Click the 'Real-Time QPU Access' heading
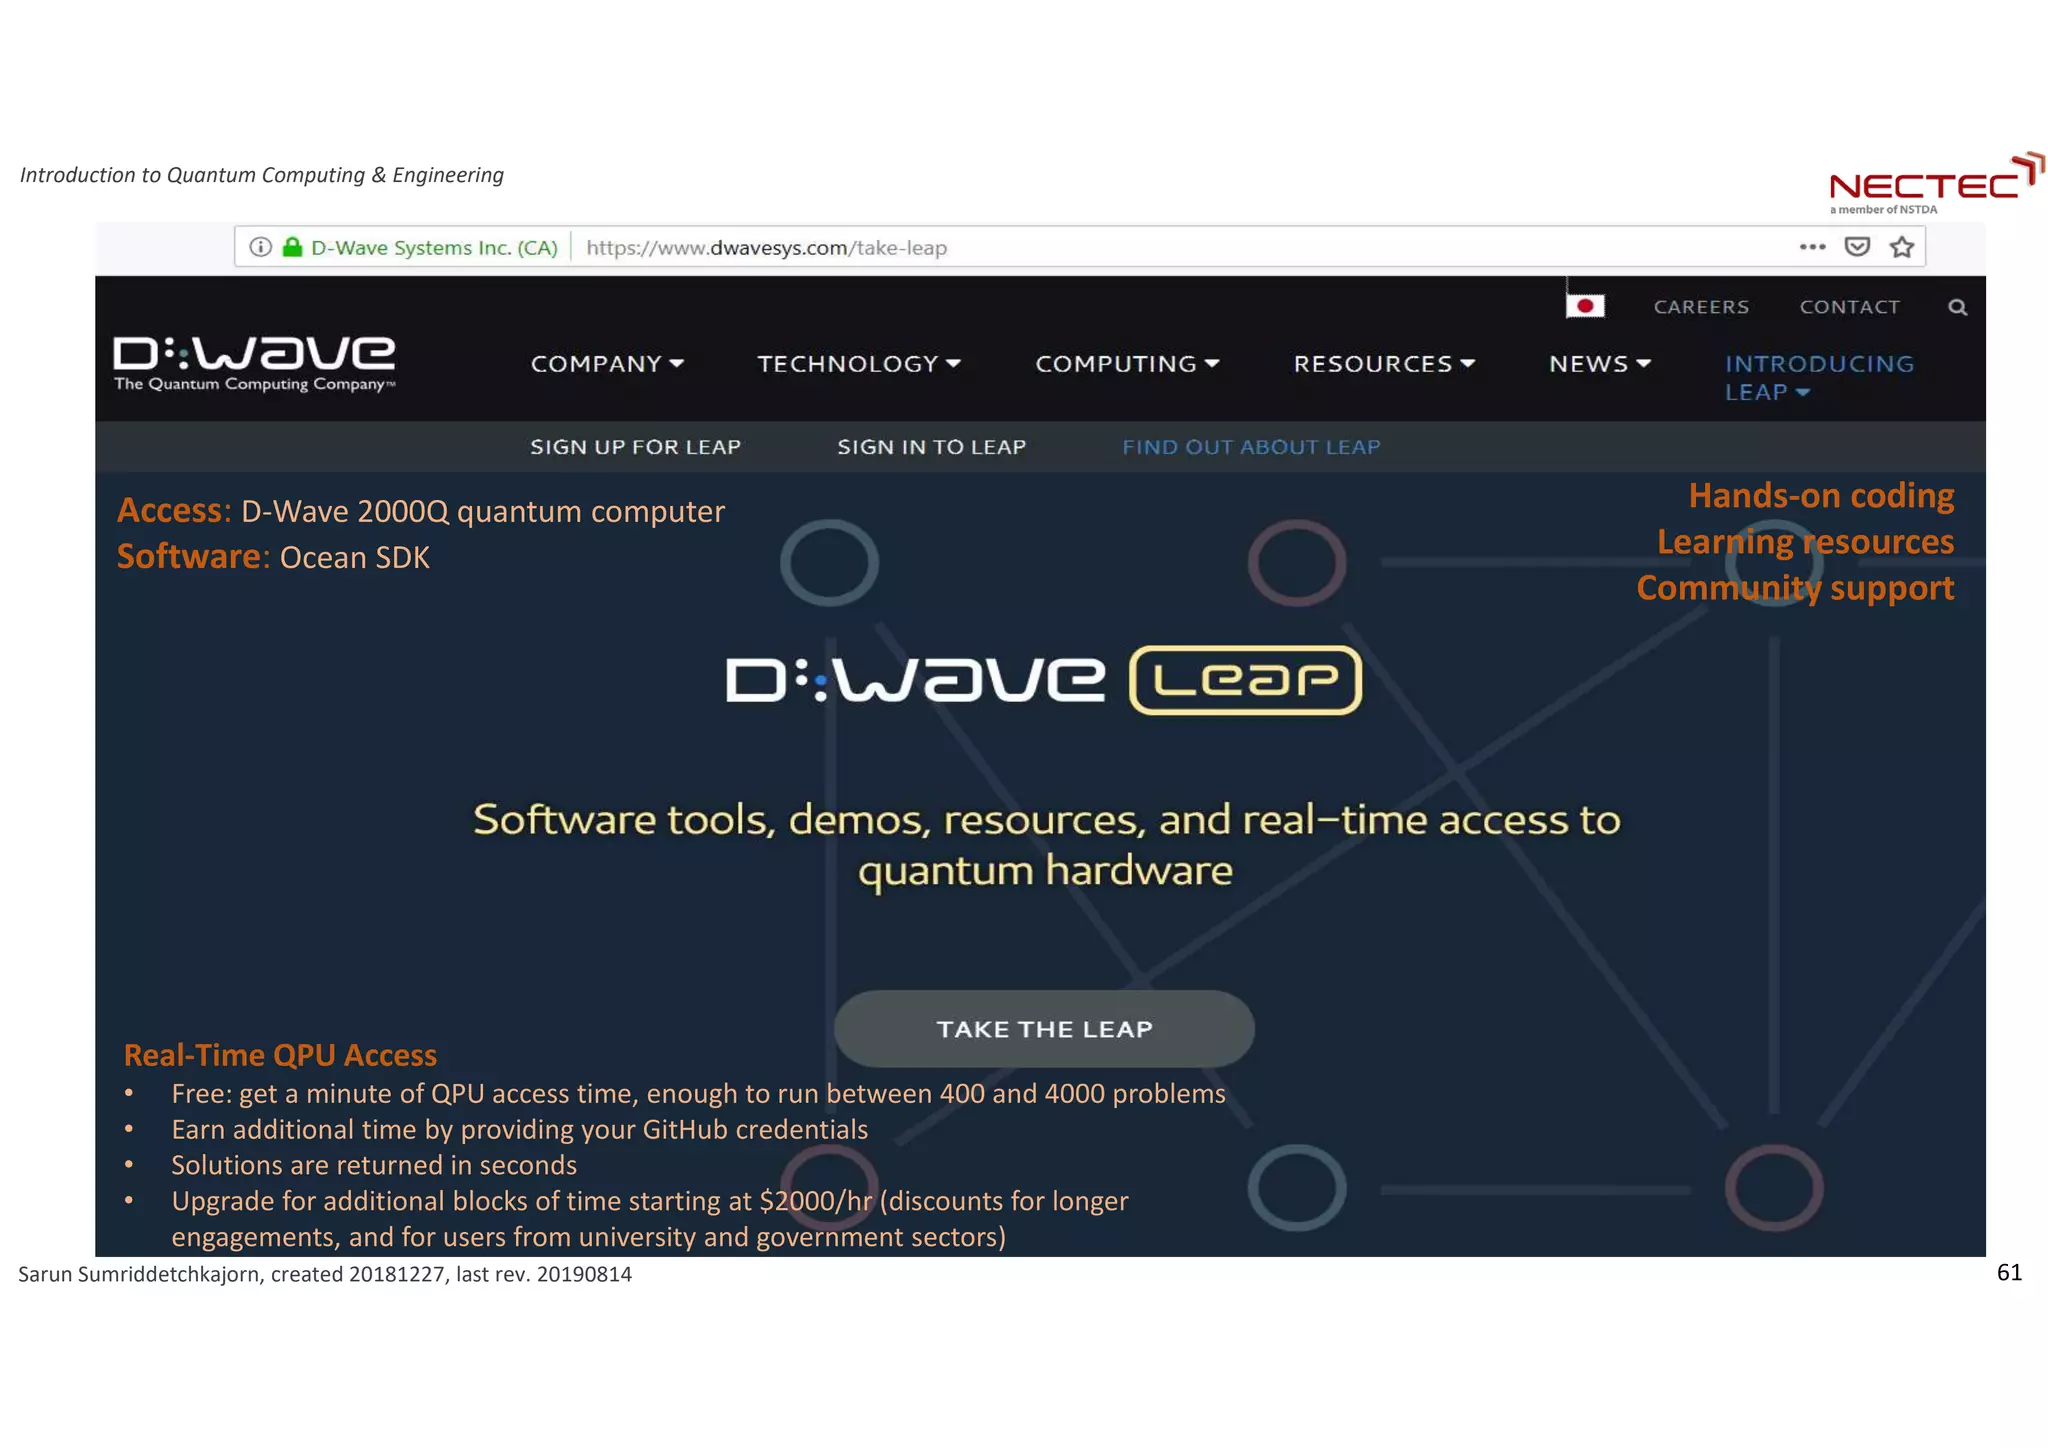Viewport: 2048px width, 1448px height. click(280, 1055)
